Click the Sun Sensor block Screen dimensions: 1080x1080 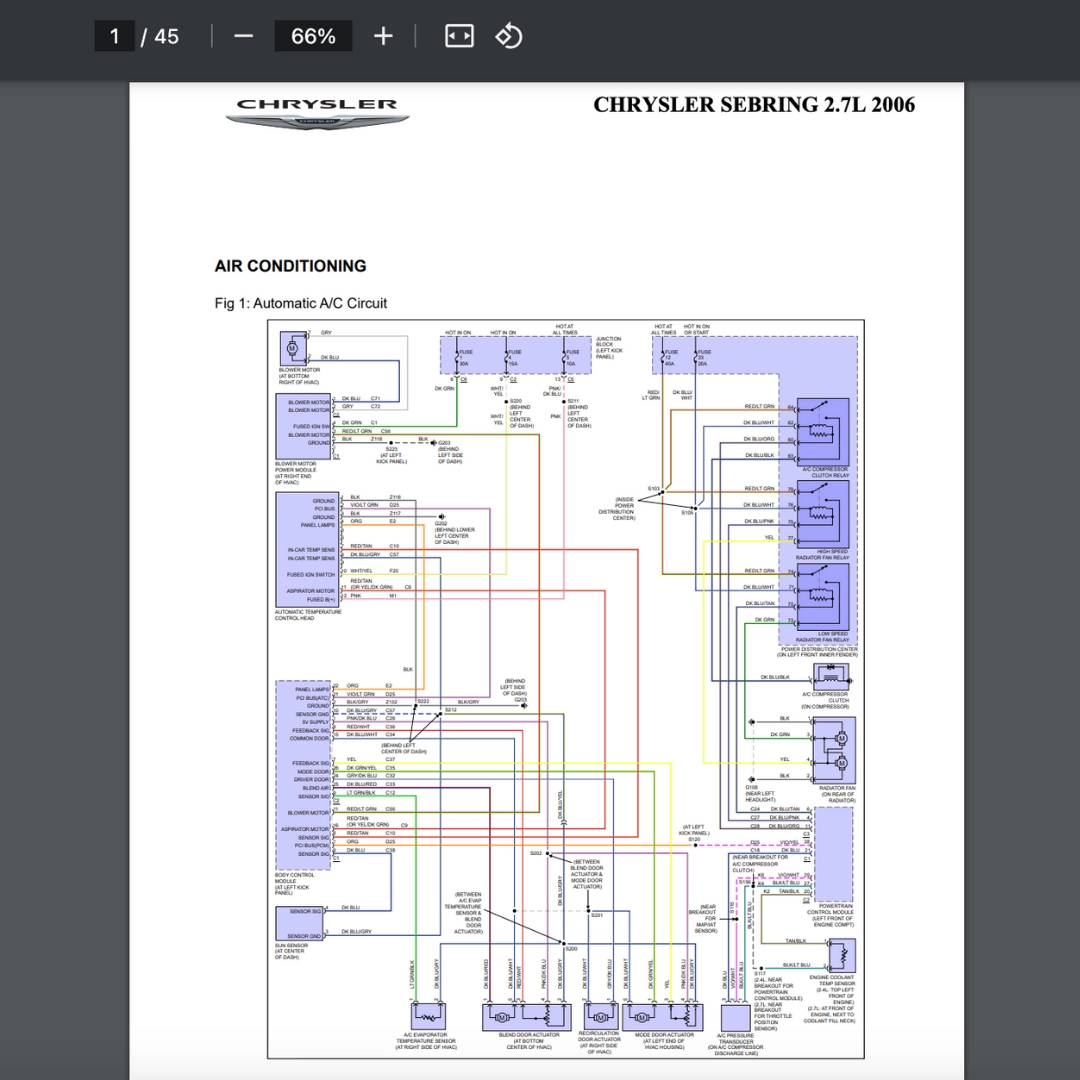[x=300, y=924]
